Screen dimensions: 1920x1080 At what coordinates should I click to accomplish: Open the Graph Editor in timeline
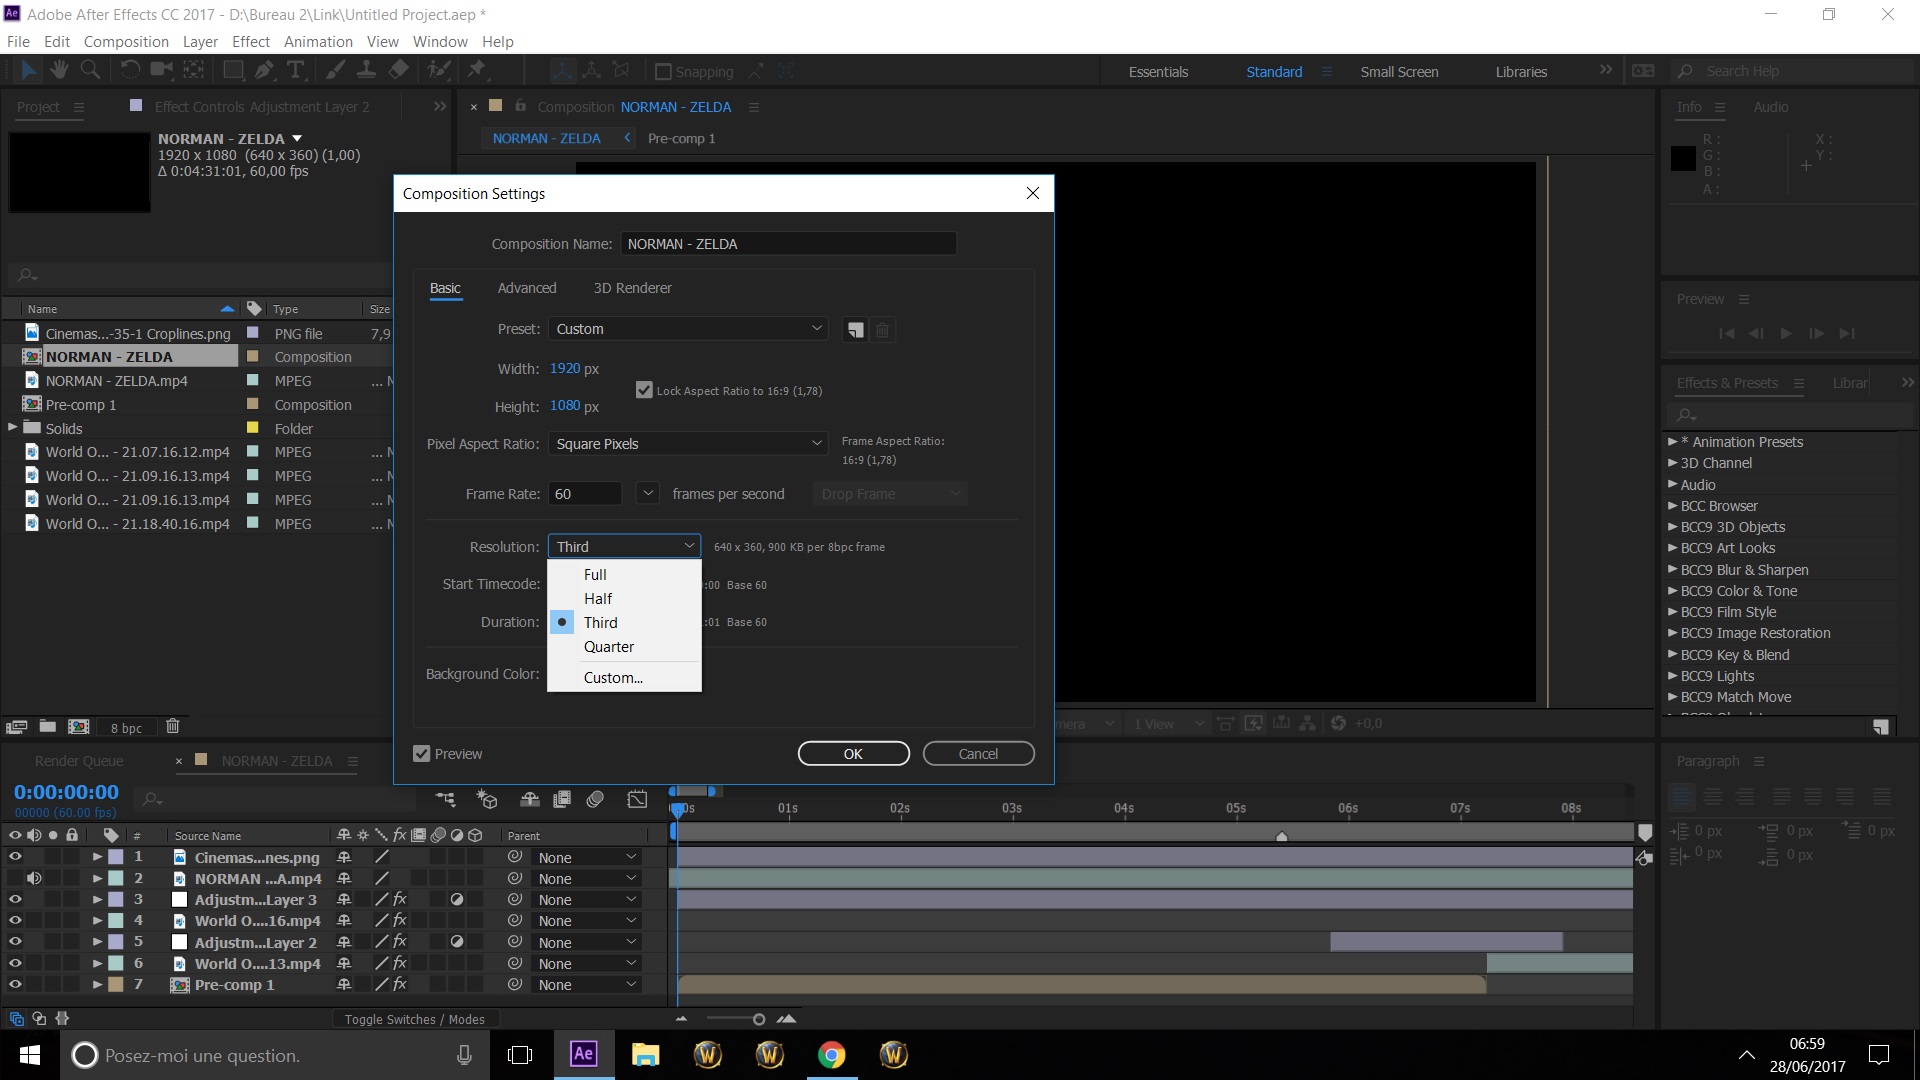click(x=637, y=799)
